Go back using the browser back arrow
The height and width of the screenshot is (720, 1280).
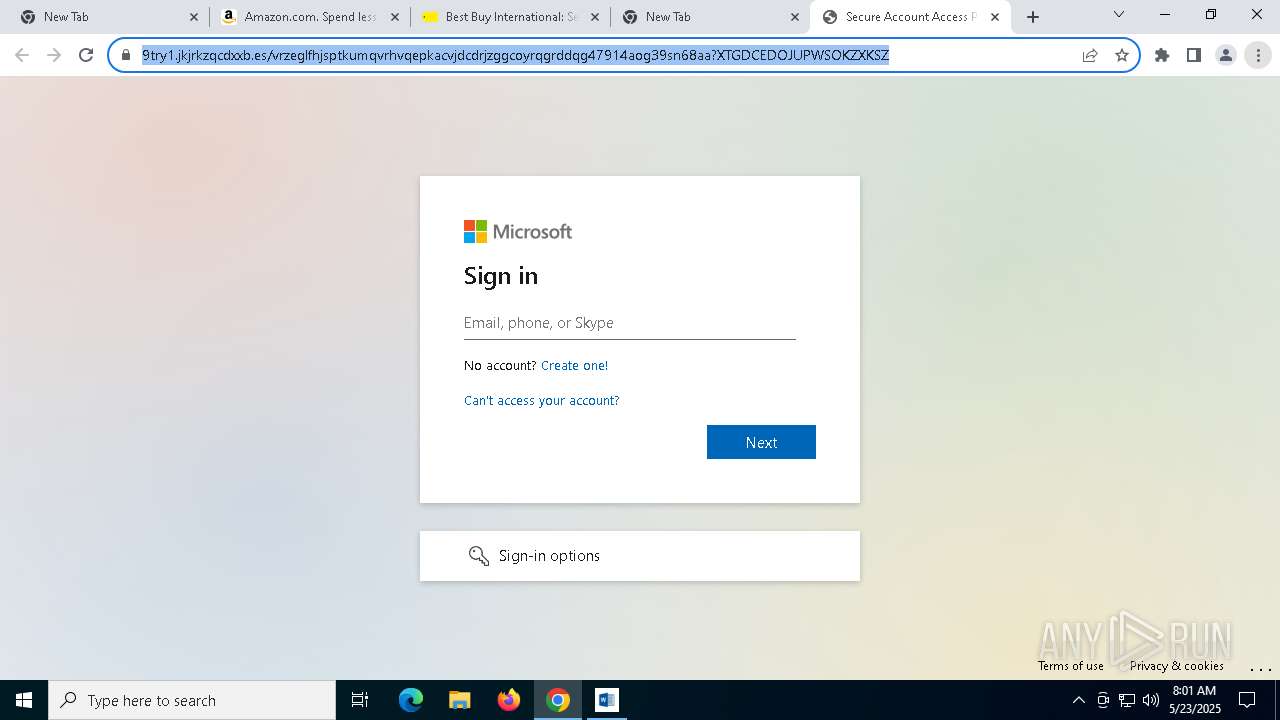tap(22, 56)
